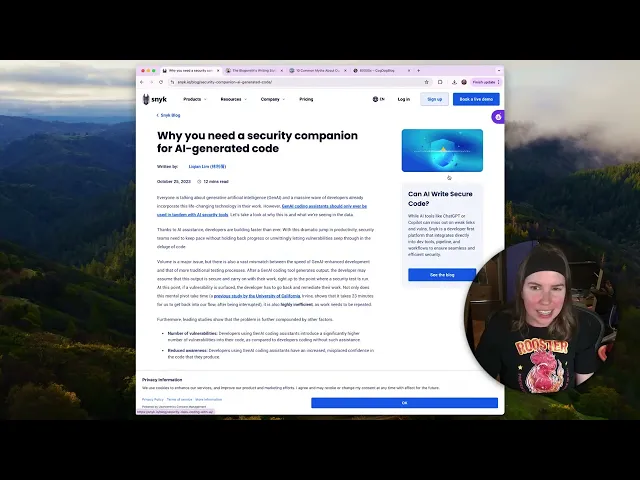Click the blue shield article thumbnail

coord(442,150)
